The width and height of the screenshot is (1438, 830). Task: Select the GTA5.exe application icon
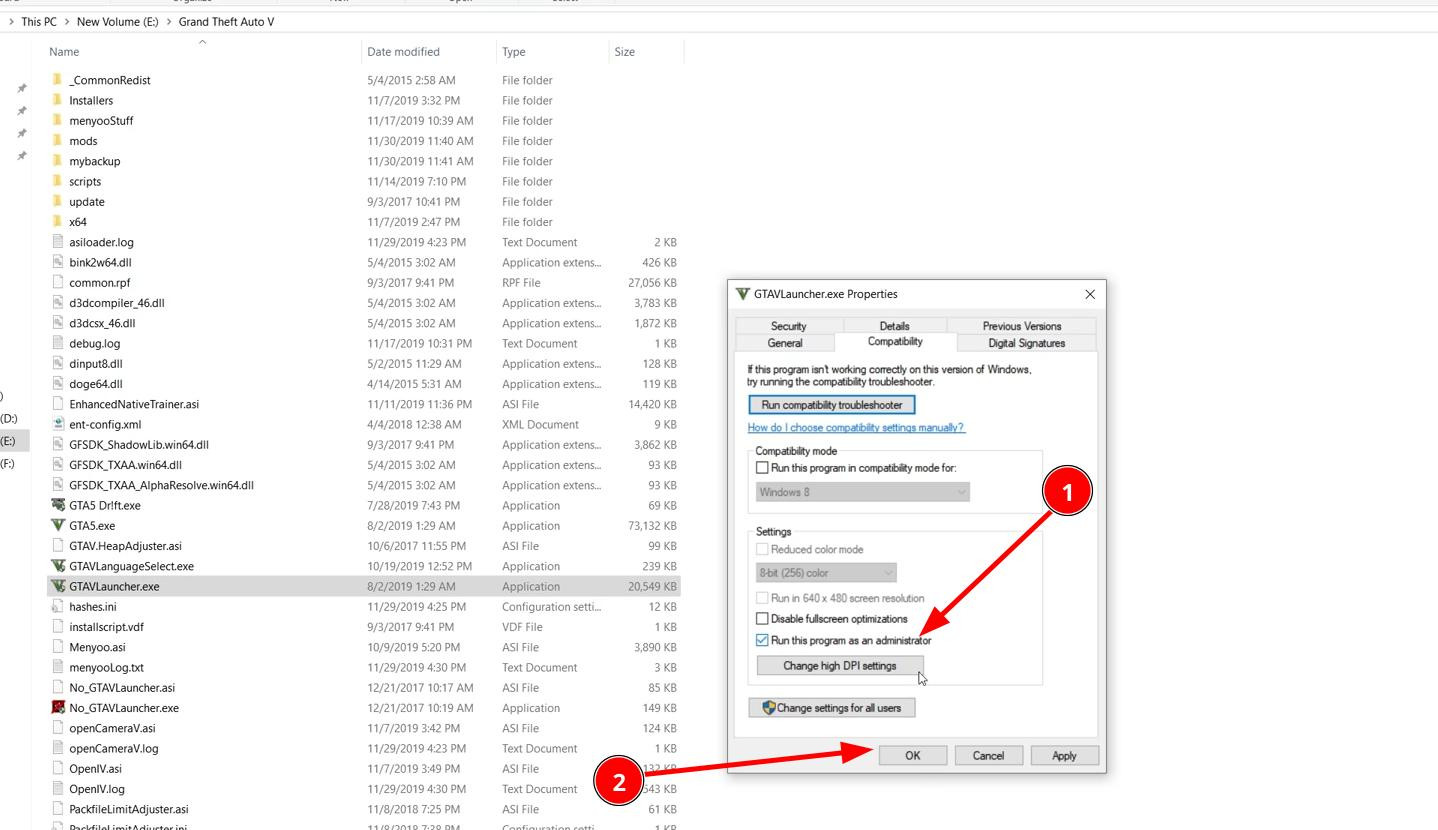pos(58,525)
